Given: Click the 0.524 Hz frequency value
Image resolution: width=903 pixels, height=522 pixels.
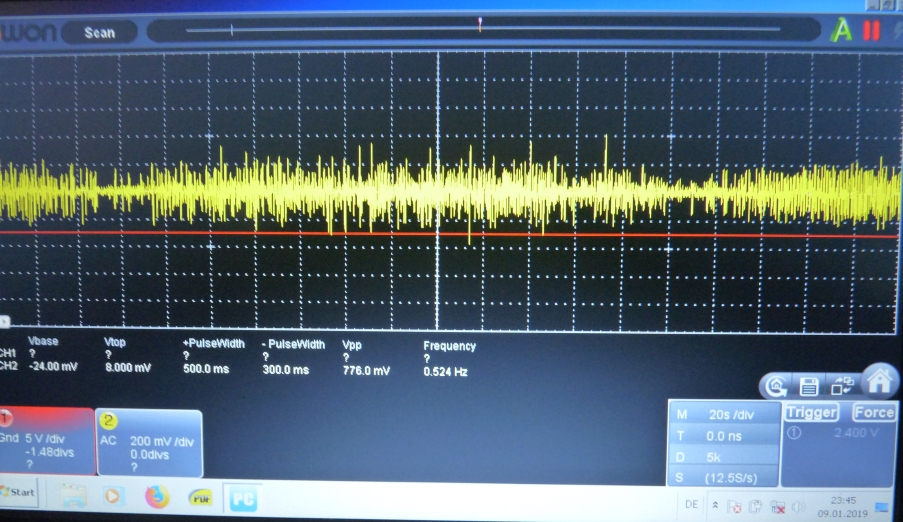Looking at the screenshot, I should click(445, 372).
